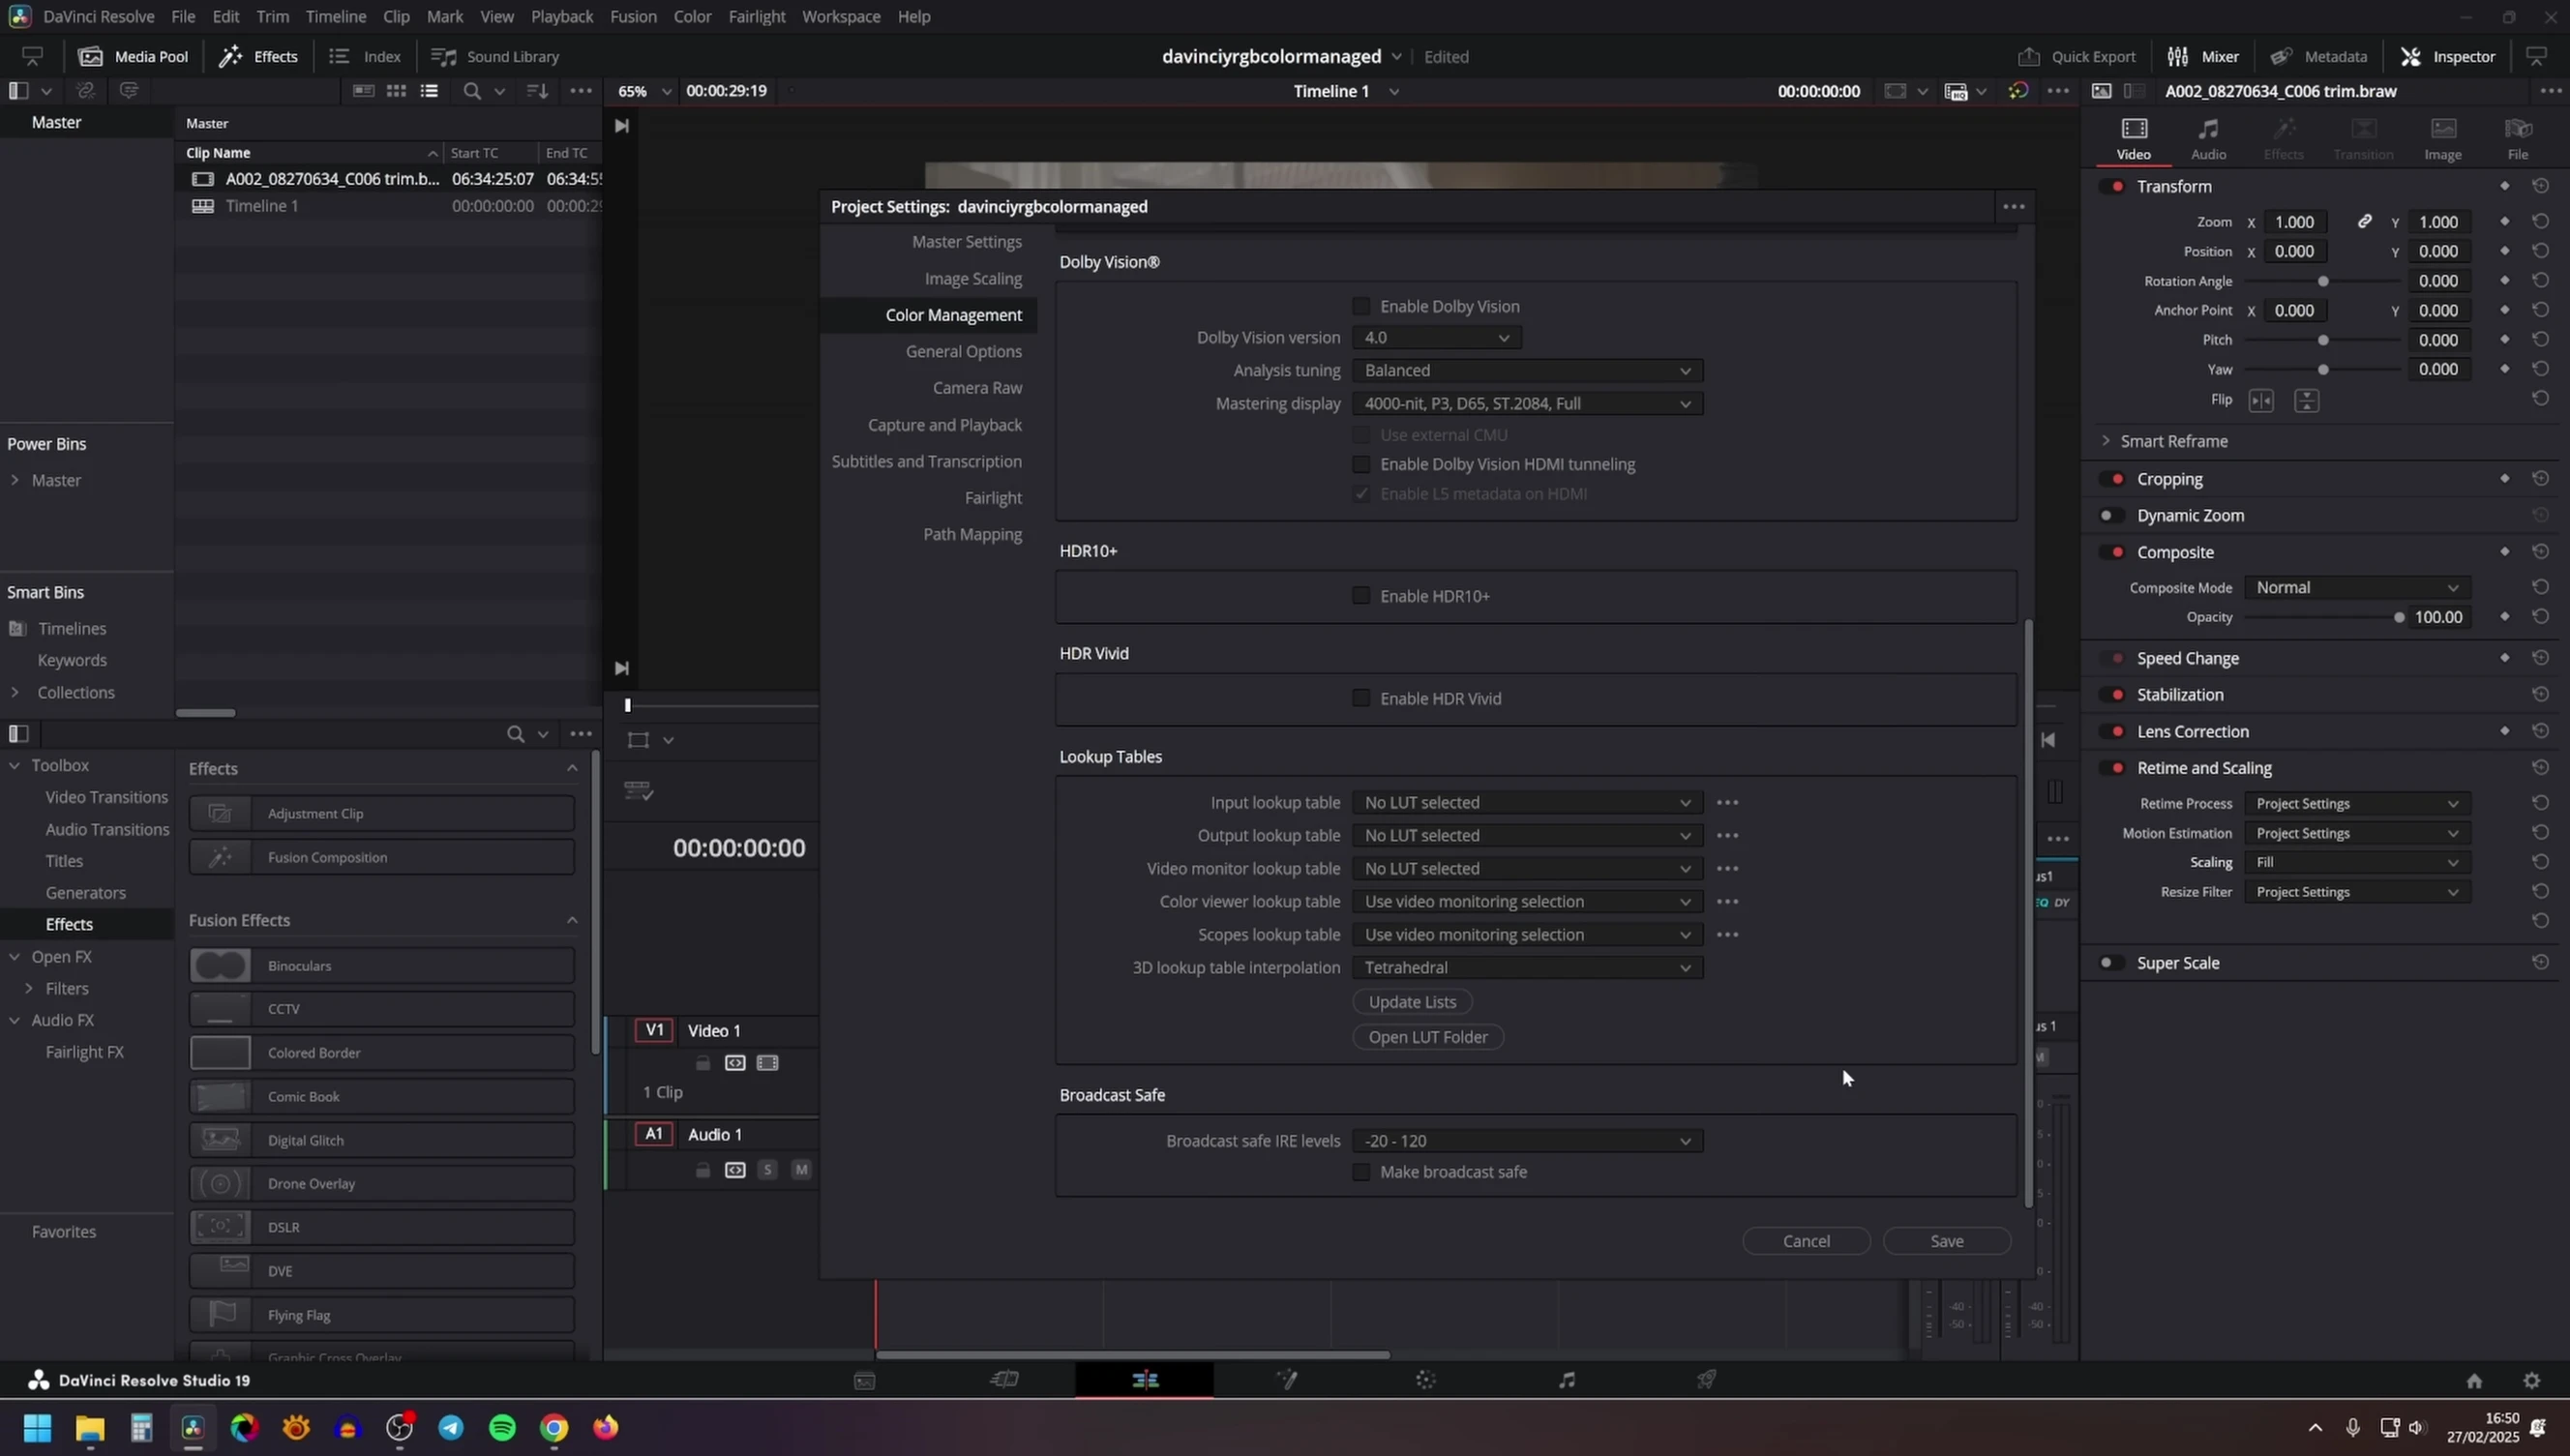Enable Dolby Vision HDMI tunneling checkbox
Image resolution: width=2570 pixels, height=1456 pixels.
[x=1361, y=464]
